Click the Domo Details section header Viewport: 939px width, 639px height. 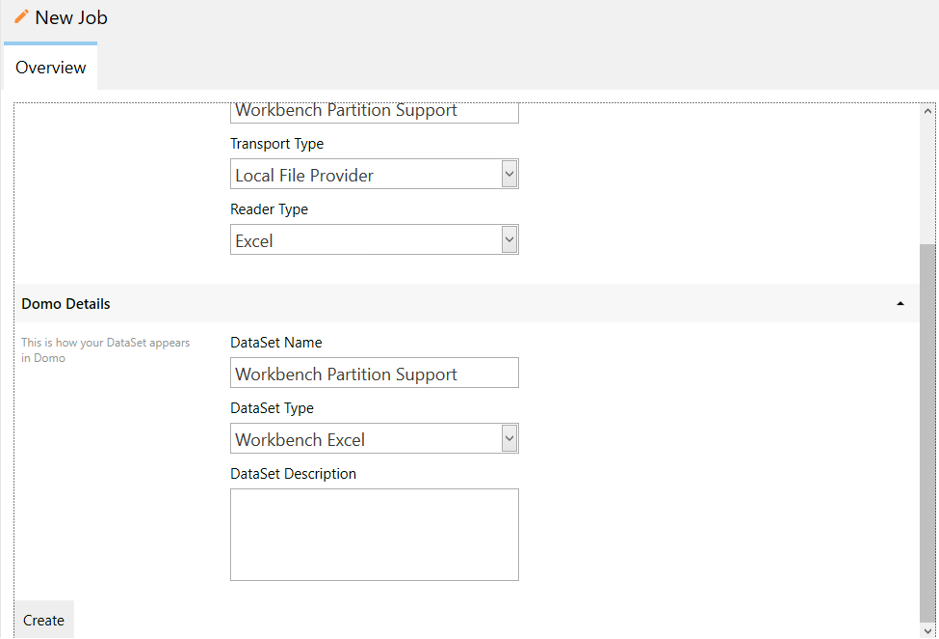(450, 303)
